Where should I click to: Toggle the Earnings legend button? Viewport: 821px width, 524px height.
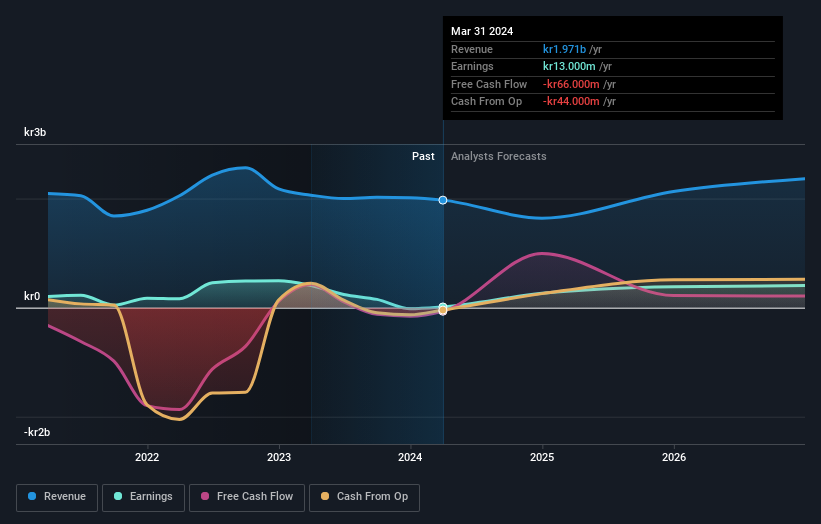(x=143, y=497)
